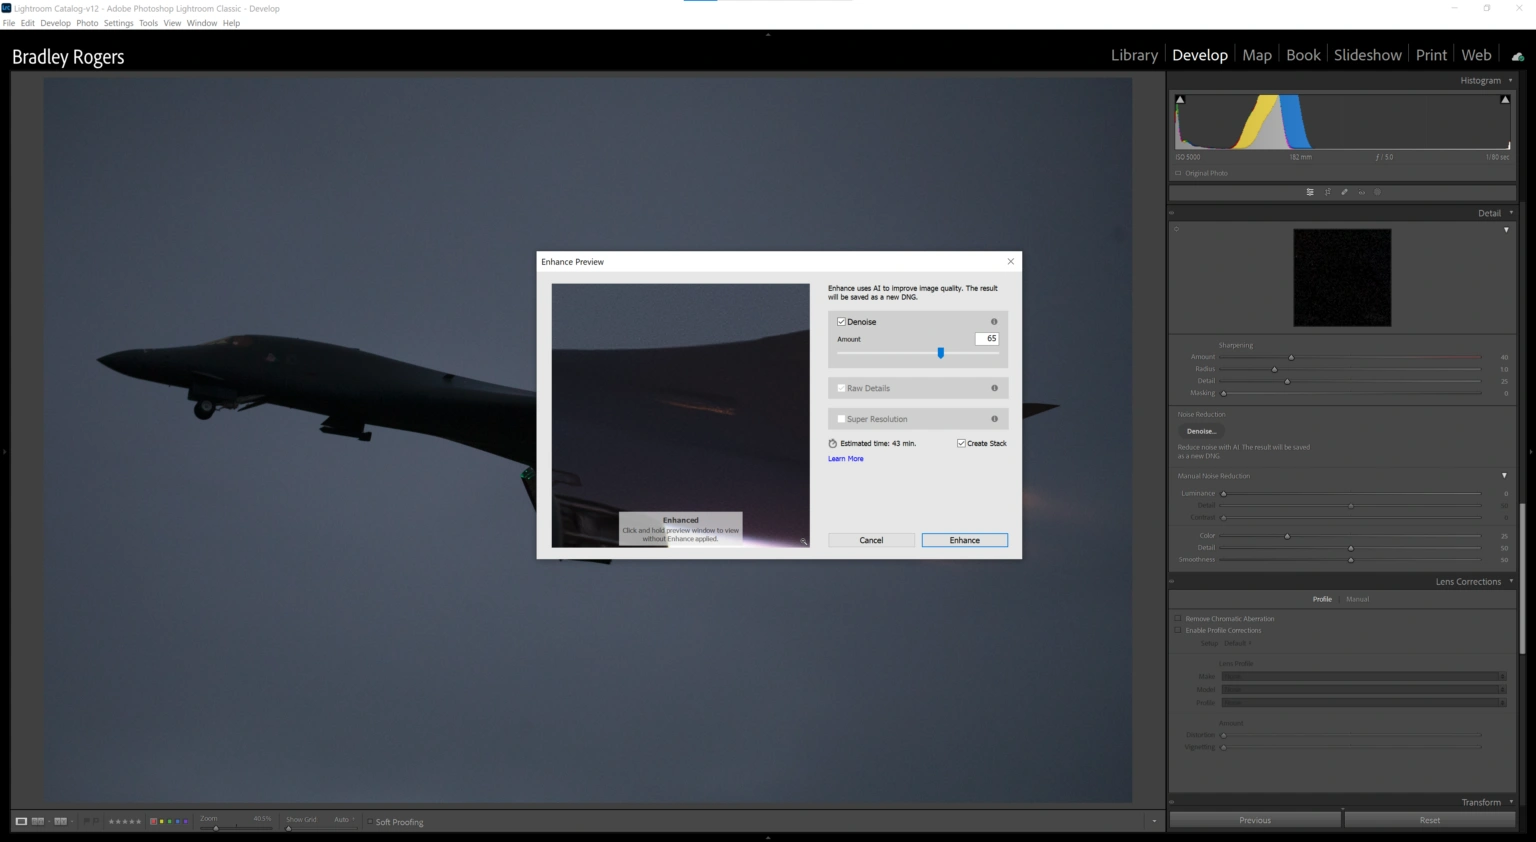Click the Edit sliders icon in tool strip
The height and width of the screenshot is (842, 1536).
tap(1310, 192)
